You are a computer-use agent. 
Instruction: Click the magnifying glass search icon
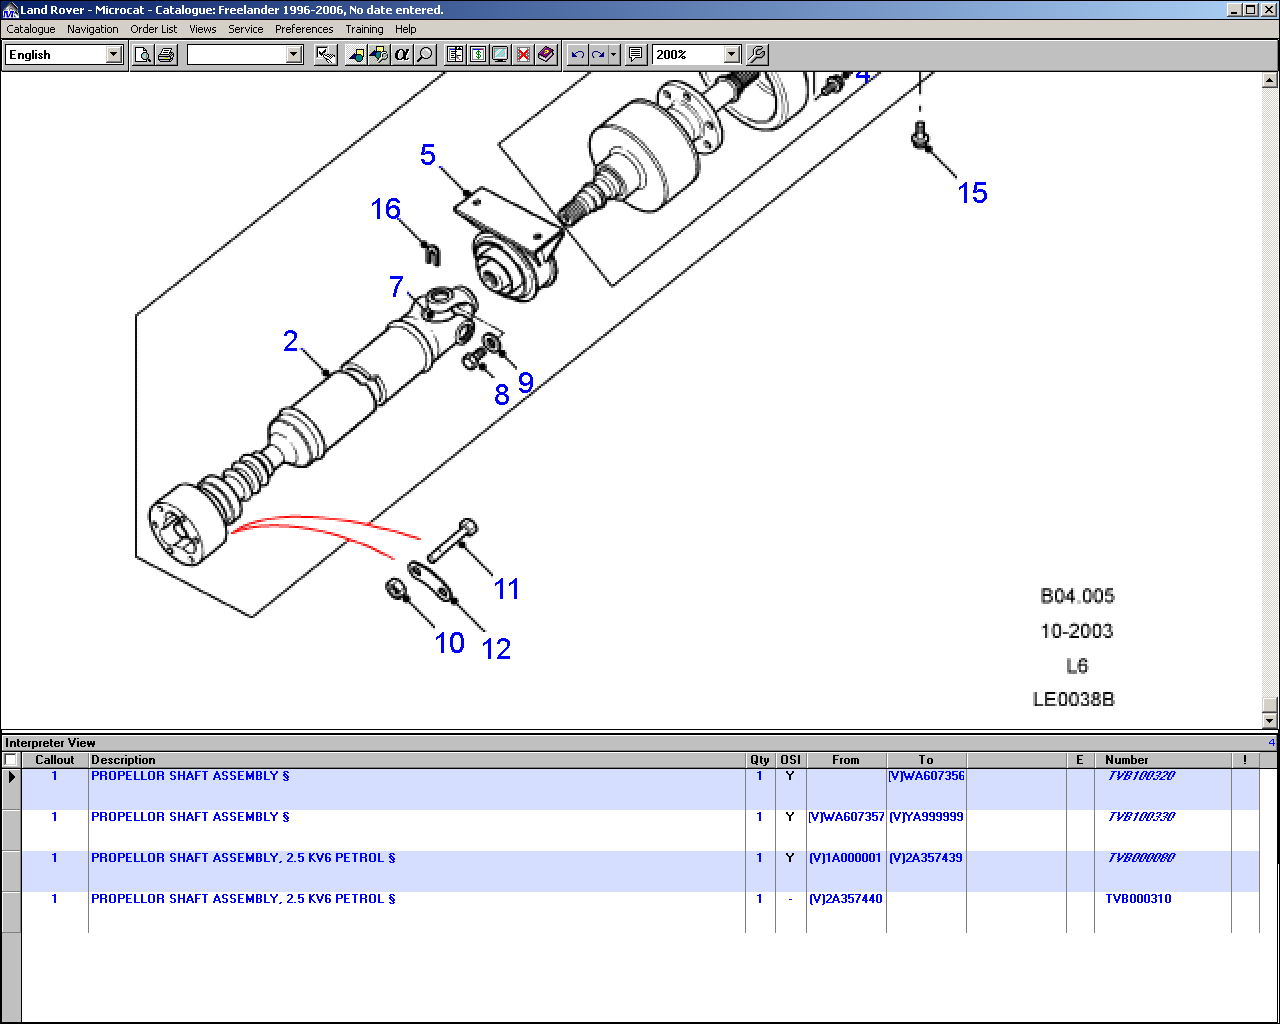tap(425, 55)
